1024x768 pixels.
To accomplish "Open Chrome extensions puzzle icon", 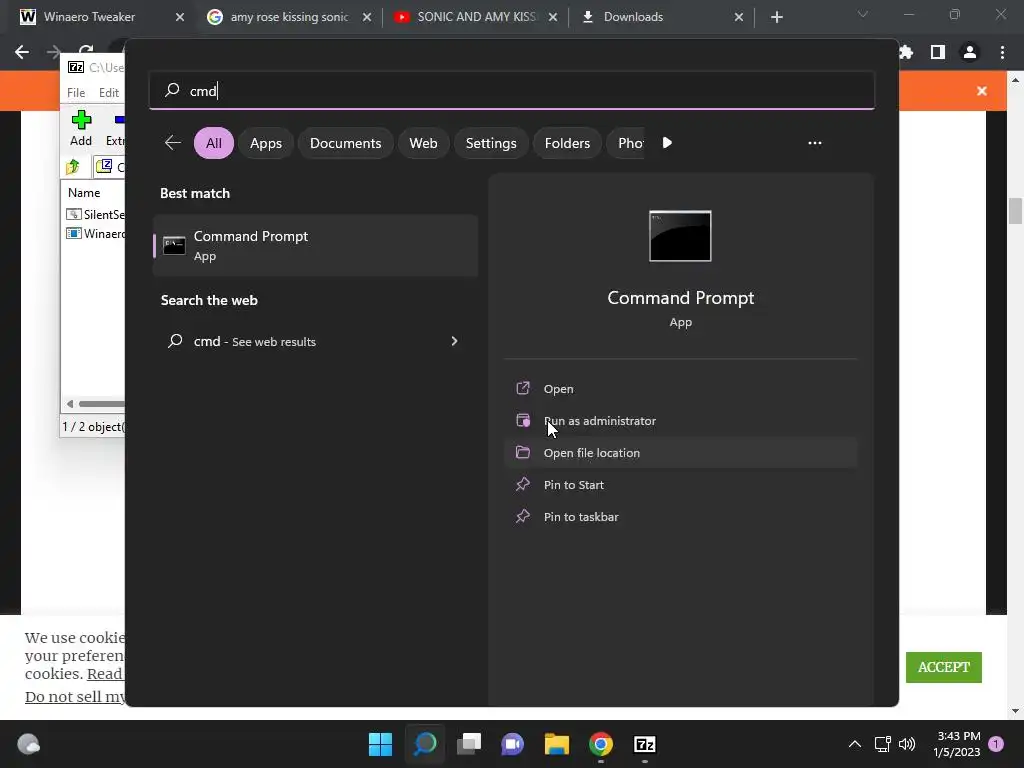I will click(906, 52).
